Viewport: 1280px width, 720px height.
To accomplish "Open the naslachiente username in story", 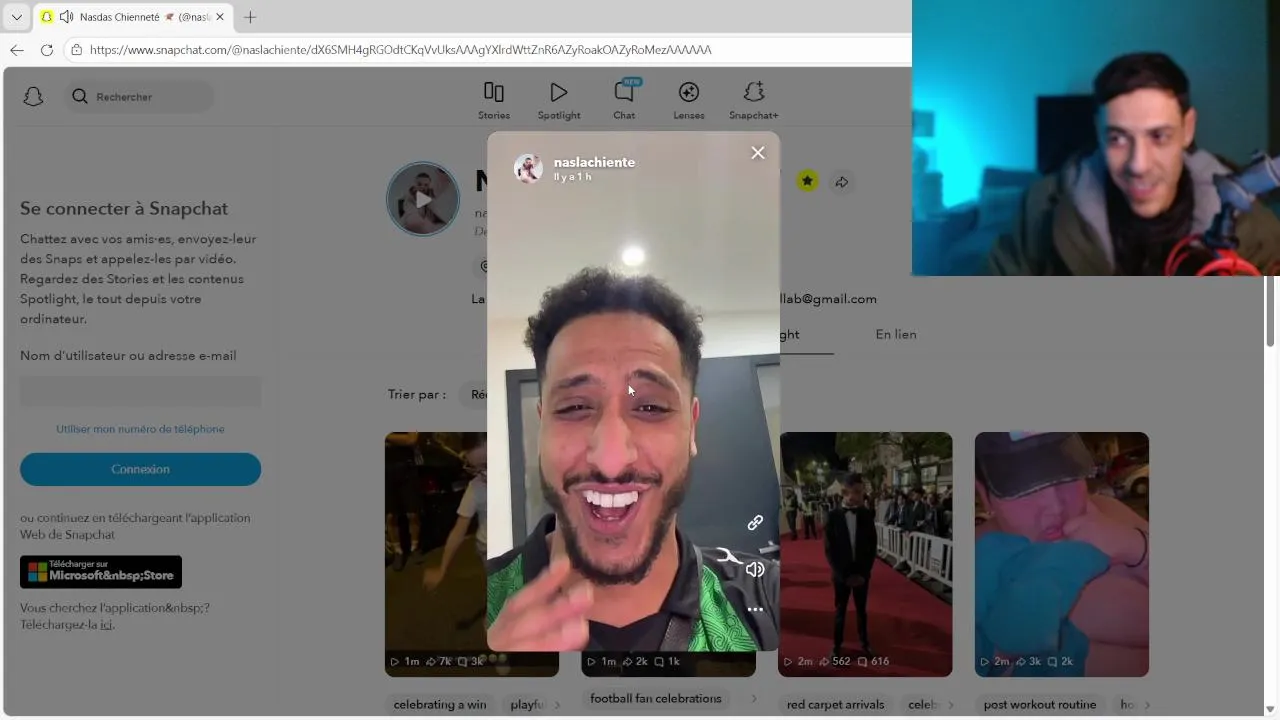I will [x=594, y=162].
